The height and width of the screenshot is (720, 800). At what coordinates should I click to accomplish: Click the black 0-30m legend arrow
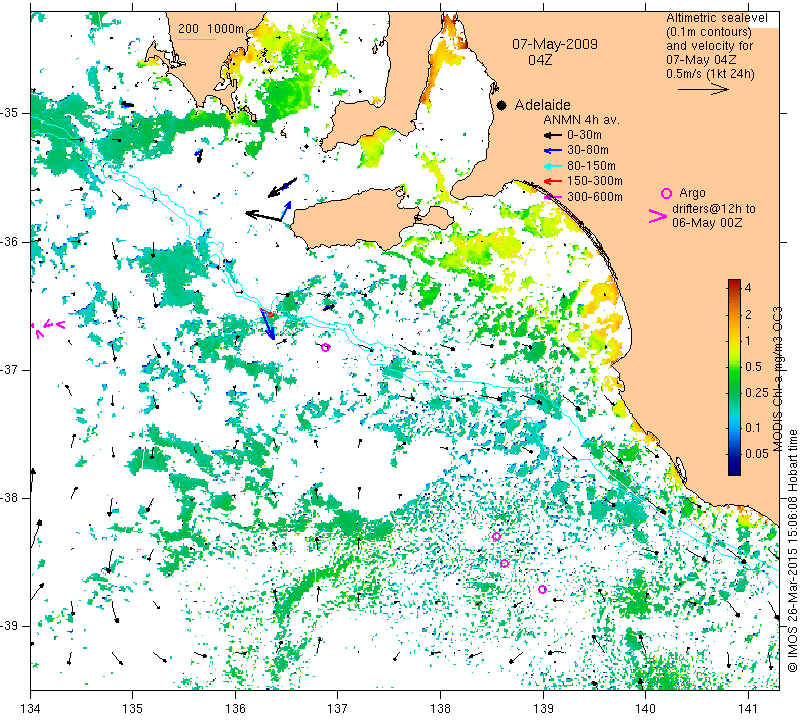point(553,135)
